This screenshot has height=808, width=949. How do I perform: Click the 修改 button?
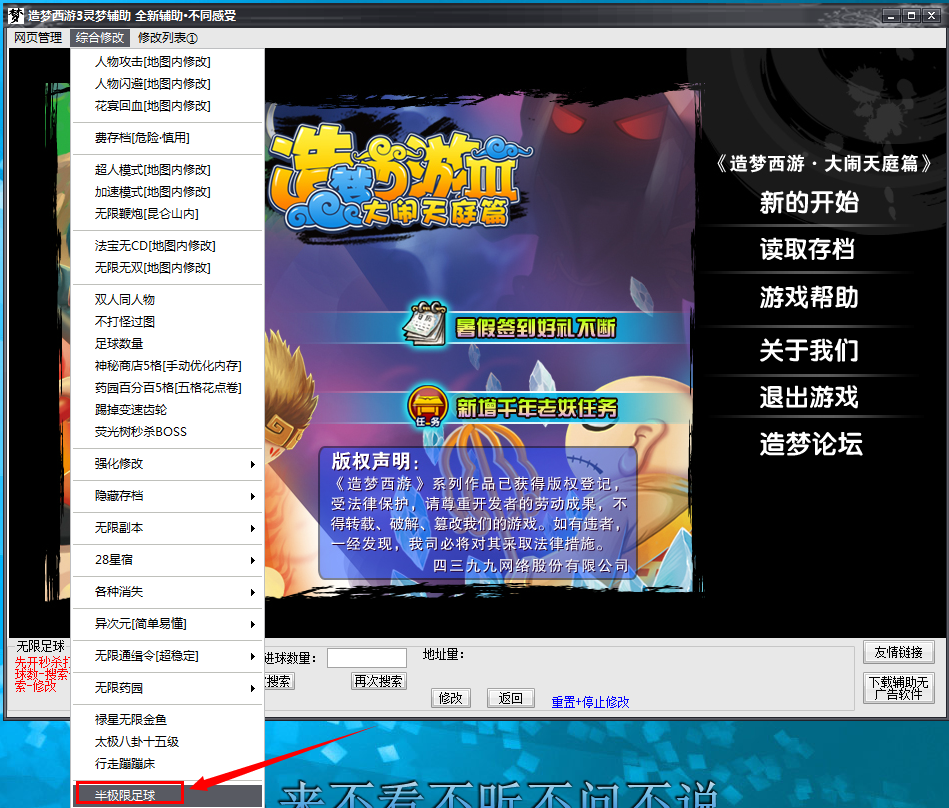point(451,698)
